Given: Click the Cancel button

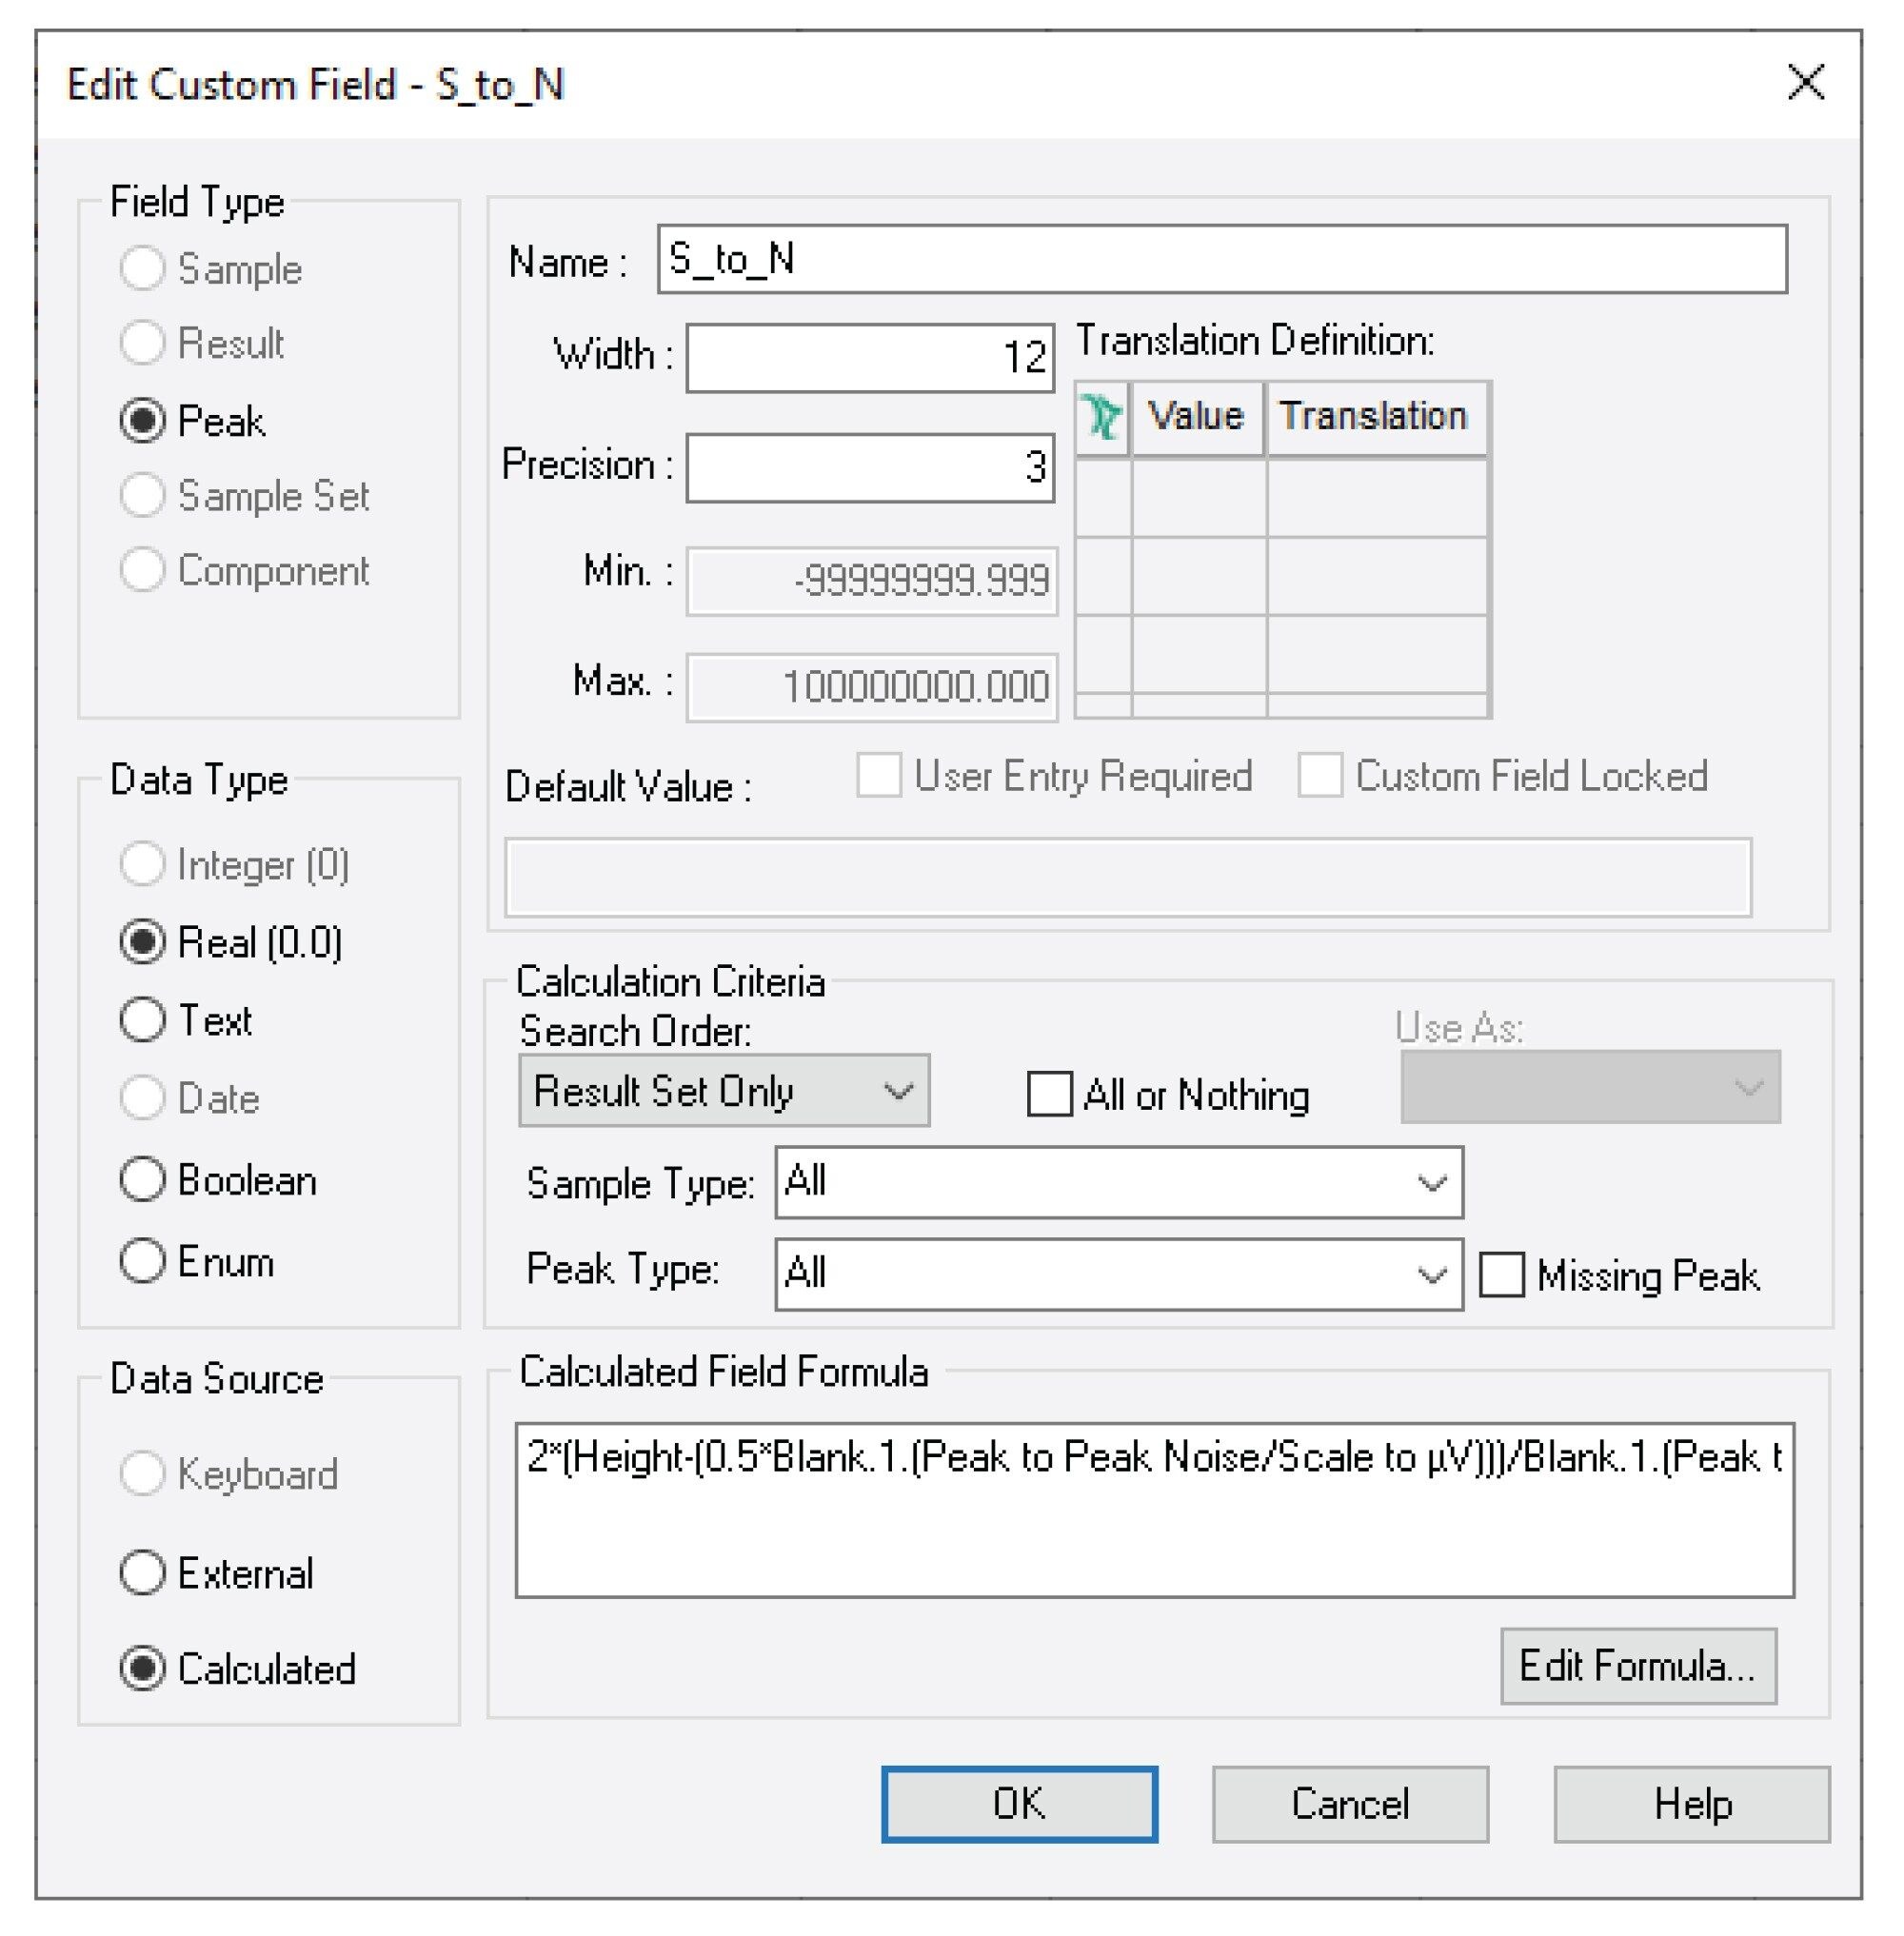Looking at the screenshot, I should click(1350, 1805).
